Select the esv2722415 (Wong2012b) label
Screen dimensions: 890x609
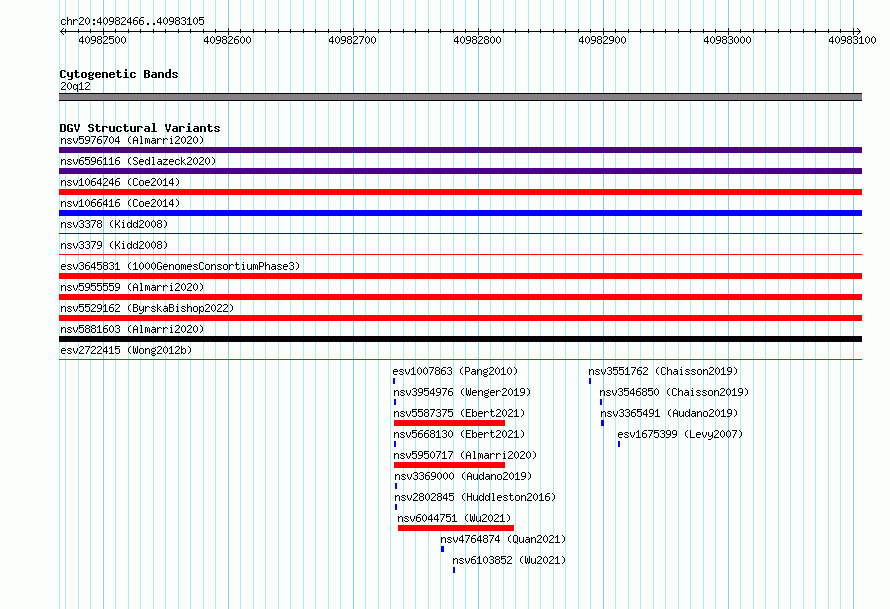(x=126, y=350)
